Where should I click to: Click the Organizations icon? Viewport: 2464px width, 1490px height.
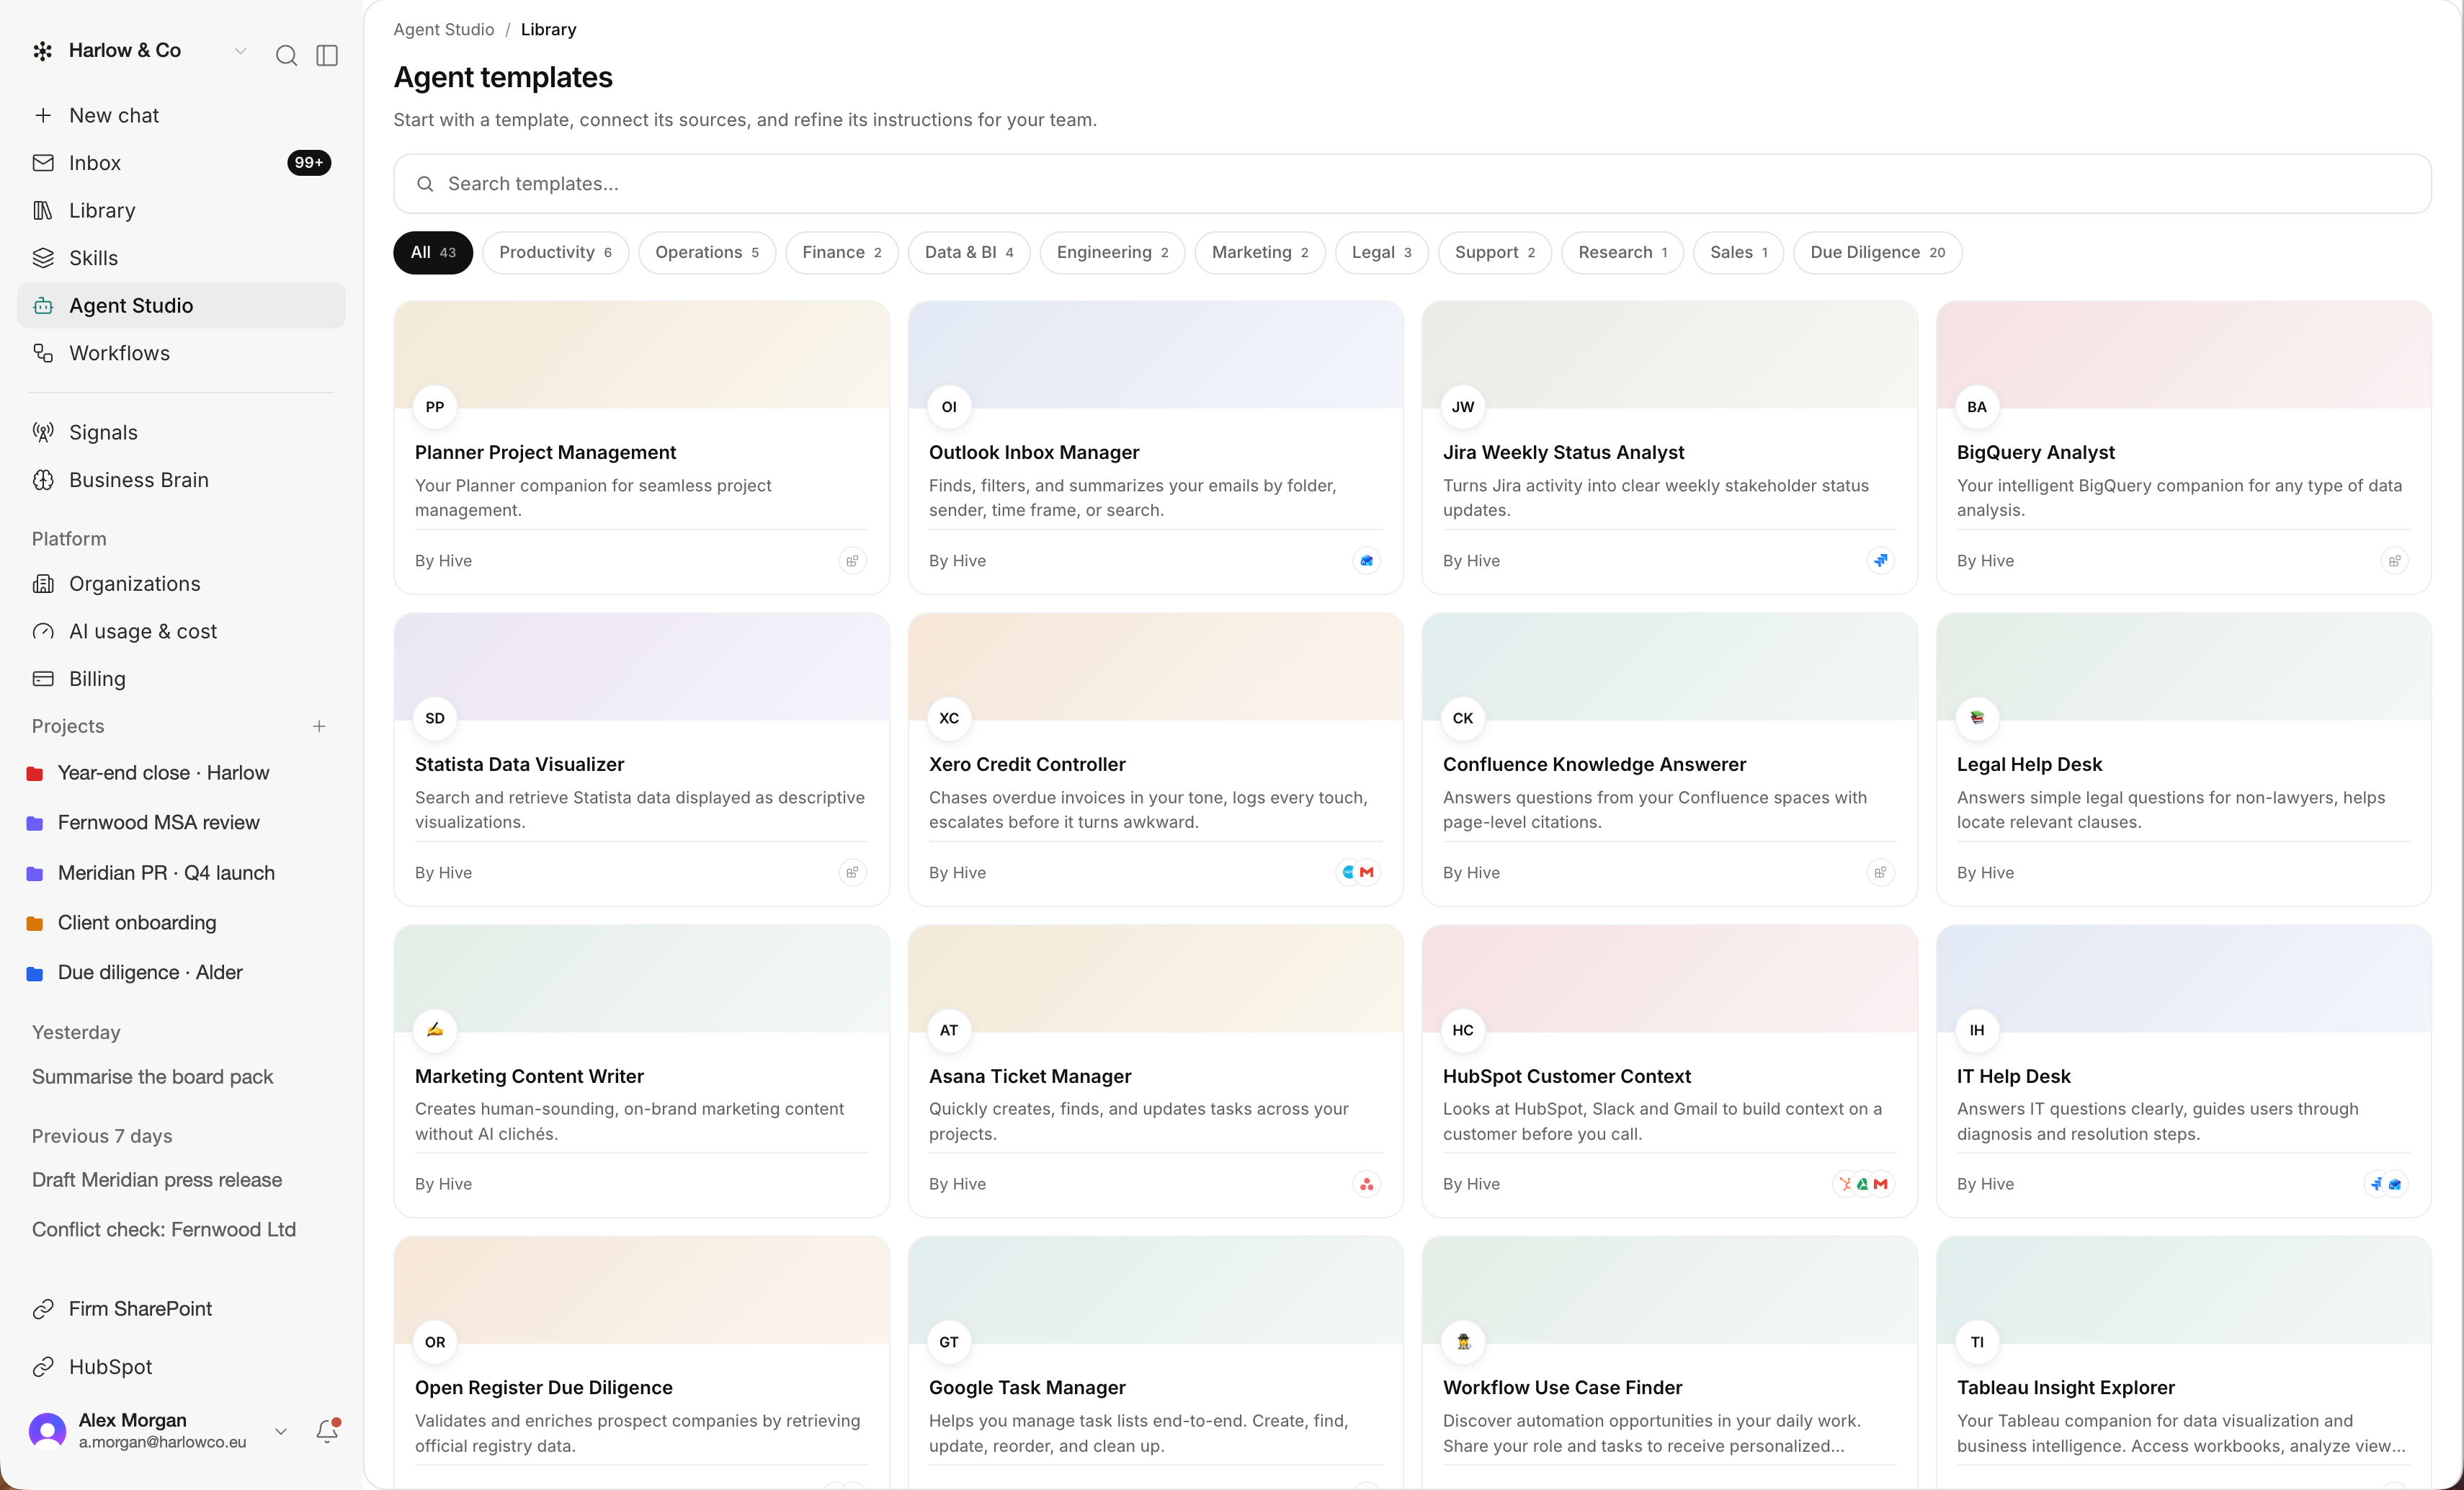[x=43, y=584]
